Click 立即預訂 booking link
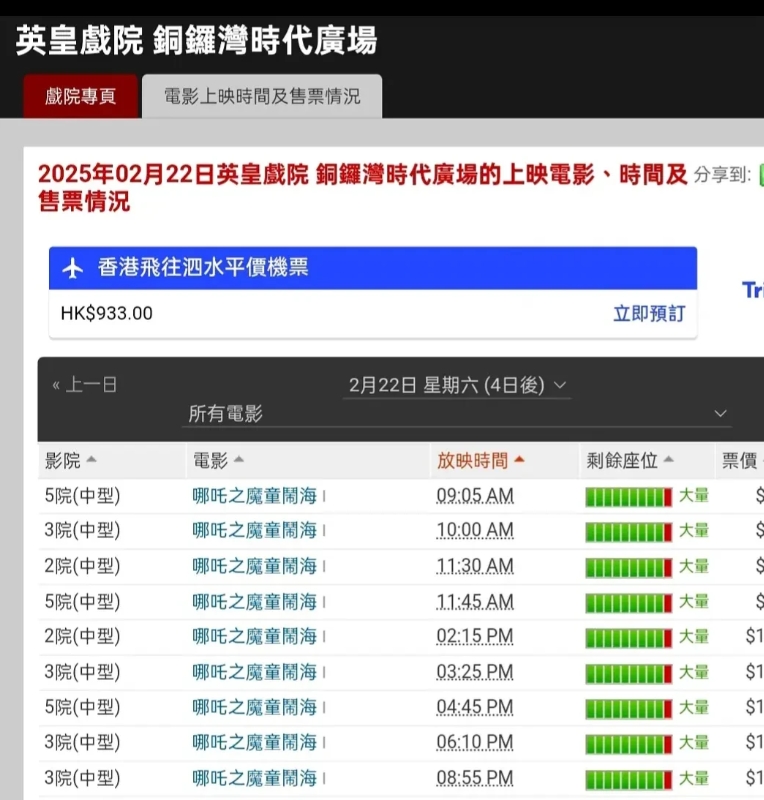764x800 pixels. (649, 313)
